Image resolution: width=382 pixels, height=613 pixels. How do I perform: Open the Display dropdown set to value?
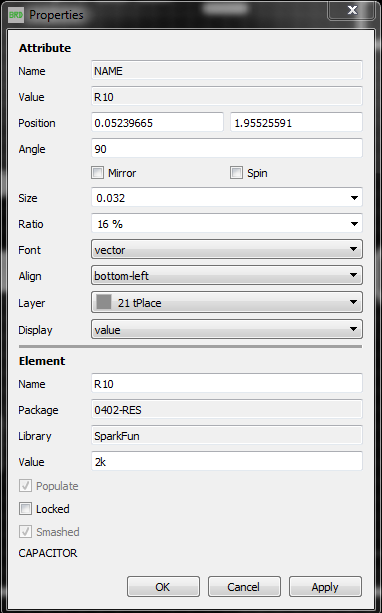click(x=227, y=330)
